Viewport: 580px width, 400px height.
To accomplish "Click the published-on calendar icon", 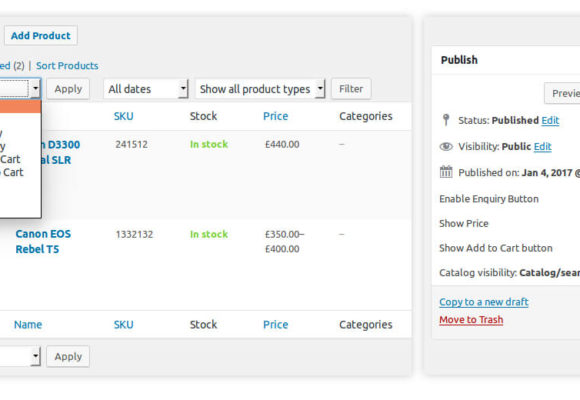I will click(446, 172).
